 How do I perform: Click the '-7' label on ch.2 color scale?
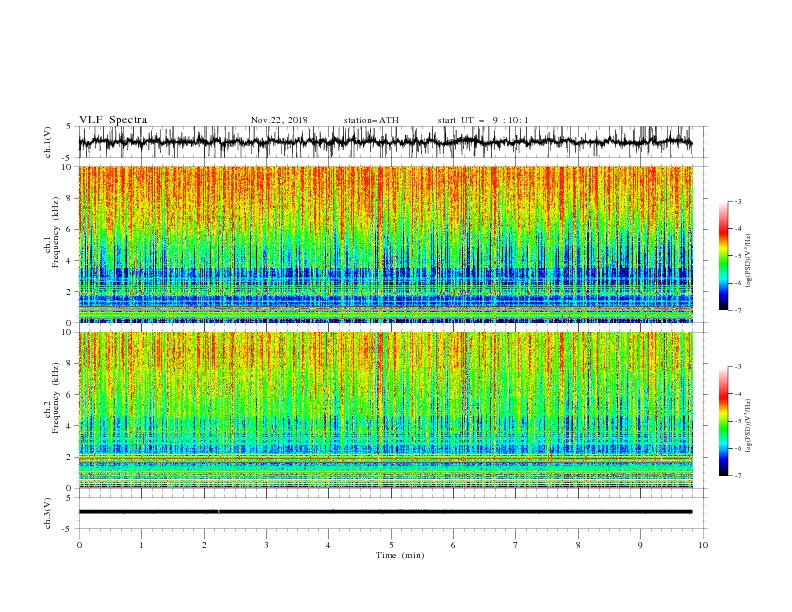point(738,476)
